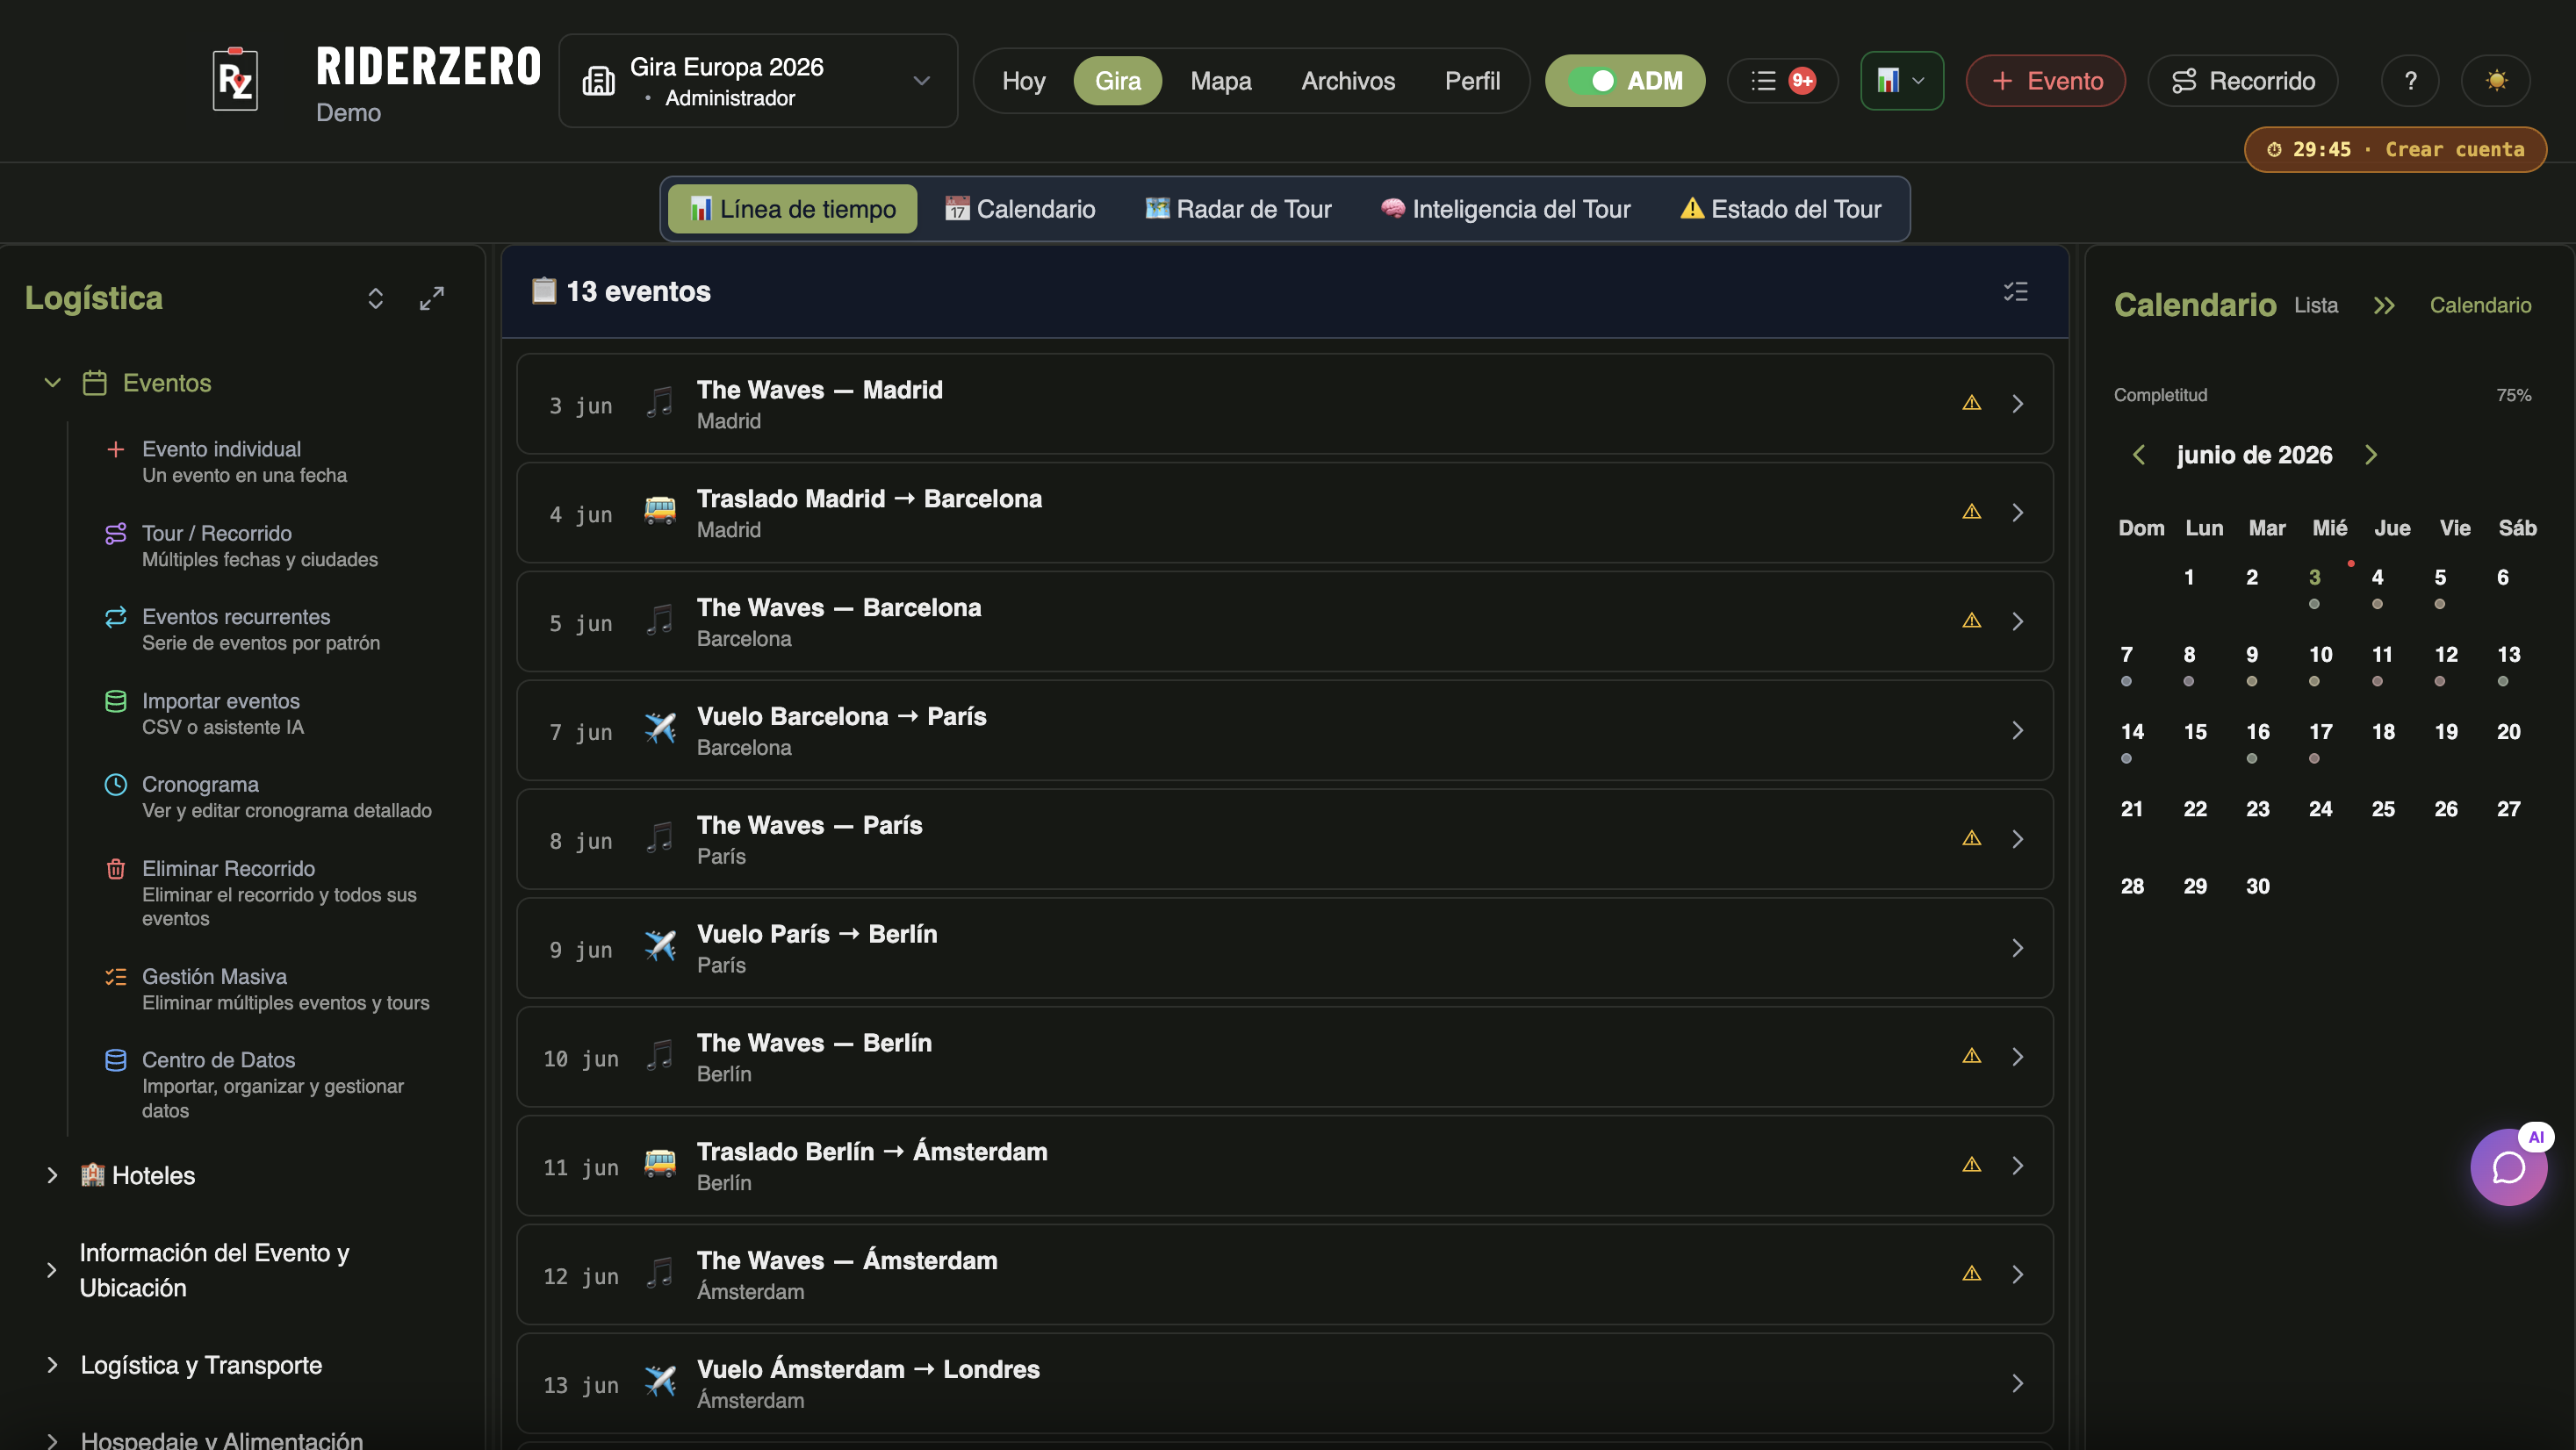Click the RiderZero logo icon
Screen dimensions: 2576x1450
point(236,79)
